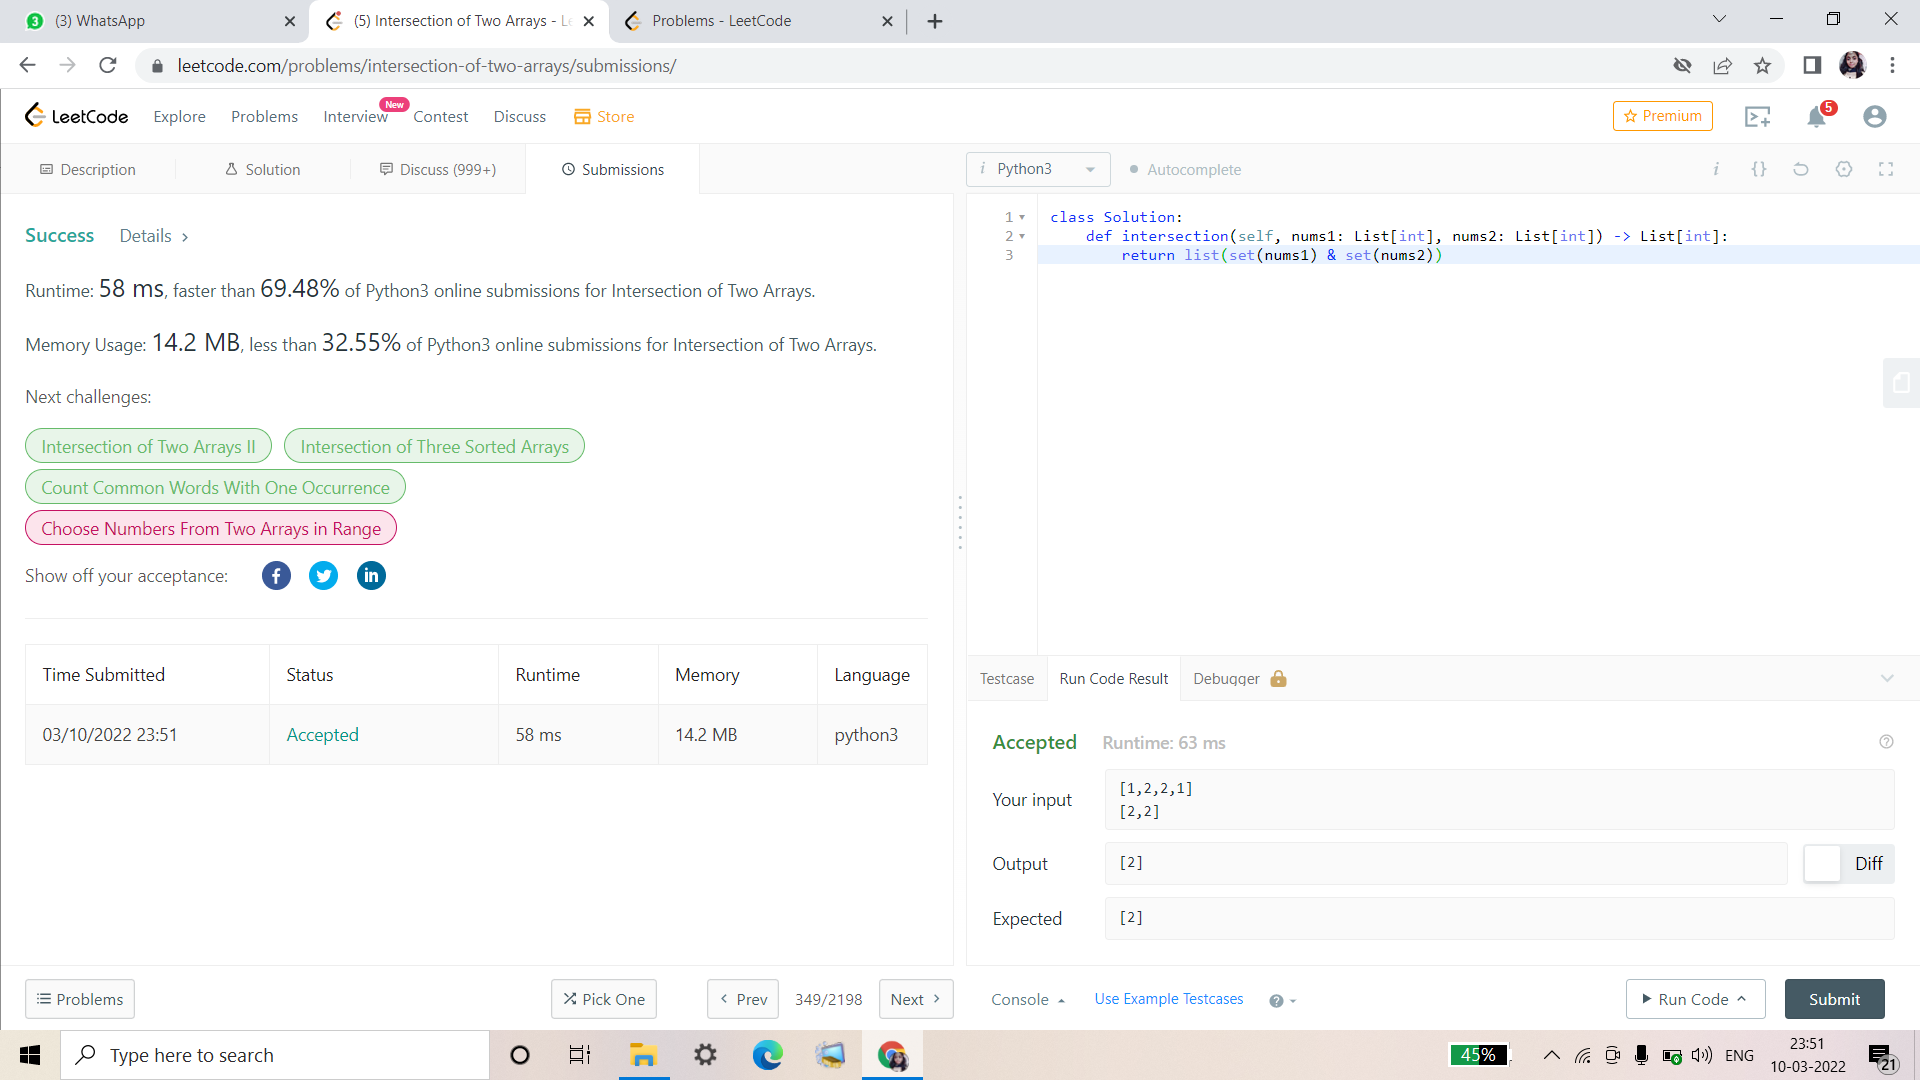This screenshot has width=1920, height=1080.
Task: Click the code format braces icon
Action: 1759,169
